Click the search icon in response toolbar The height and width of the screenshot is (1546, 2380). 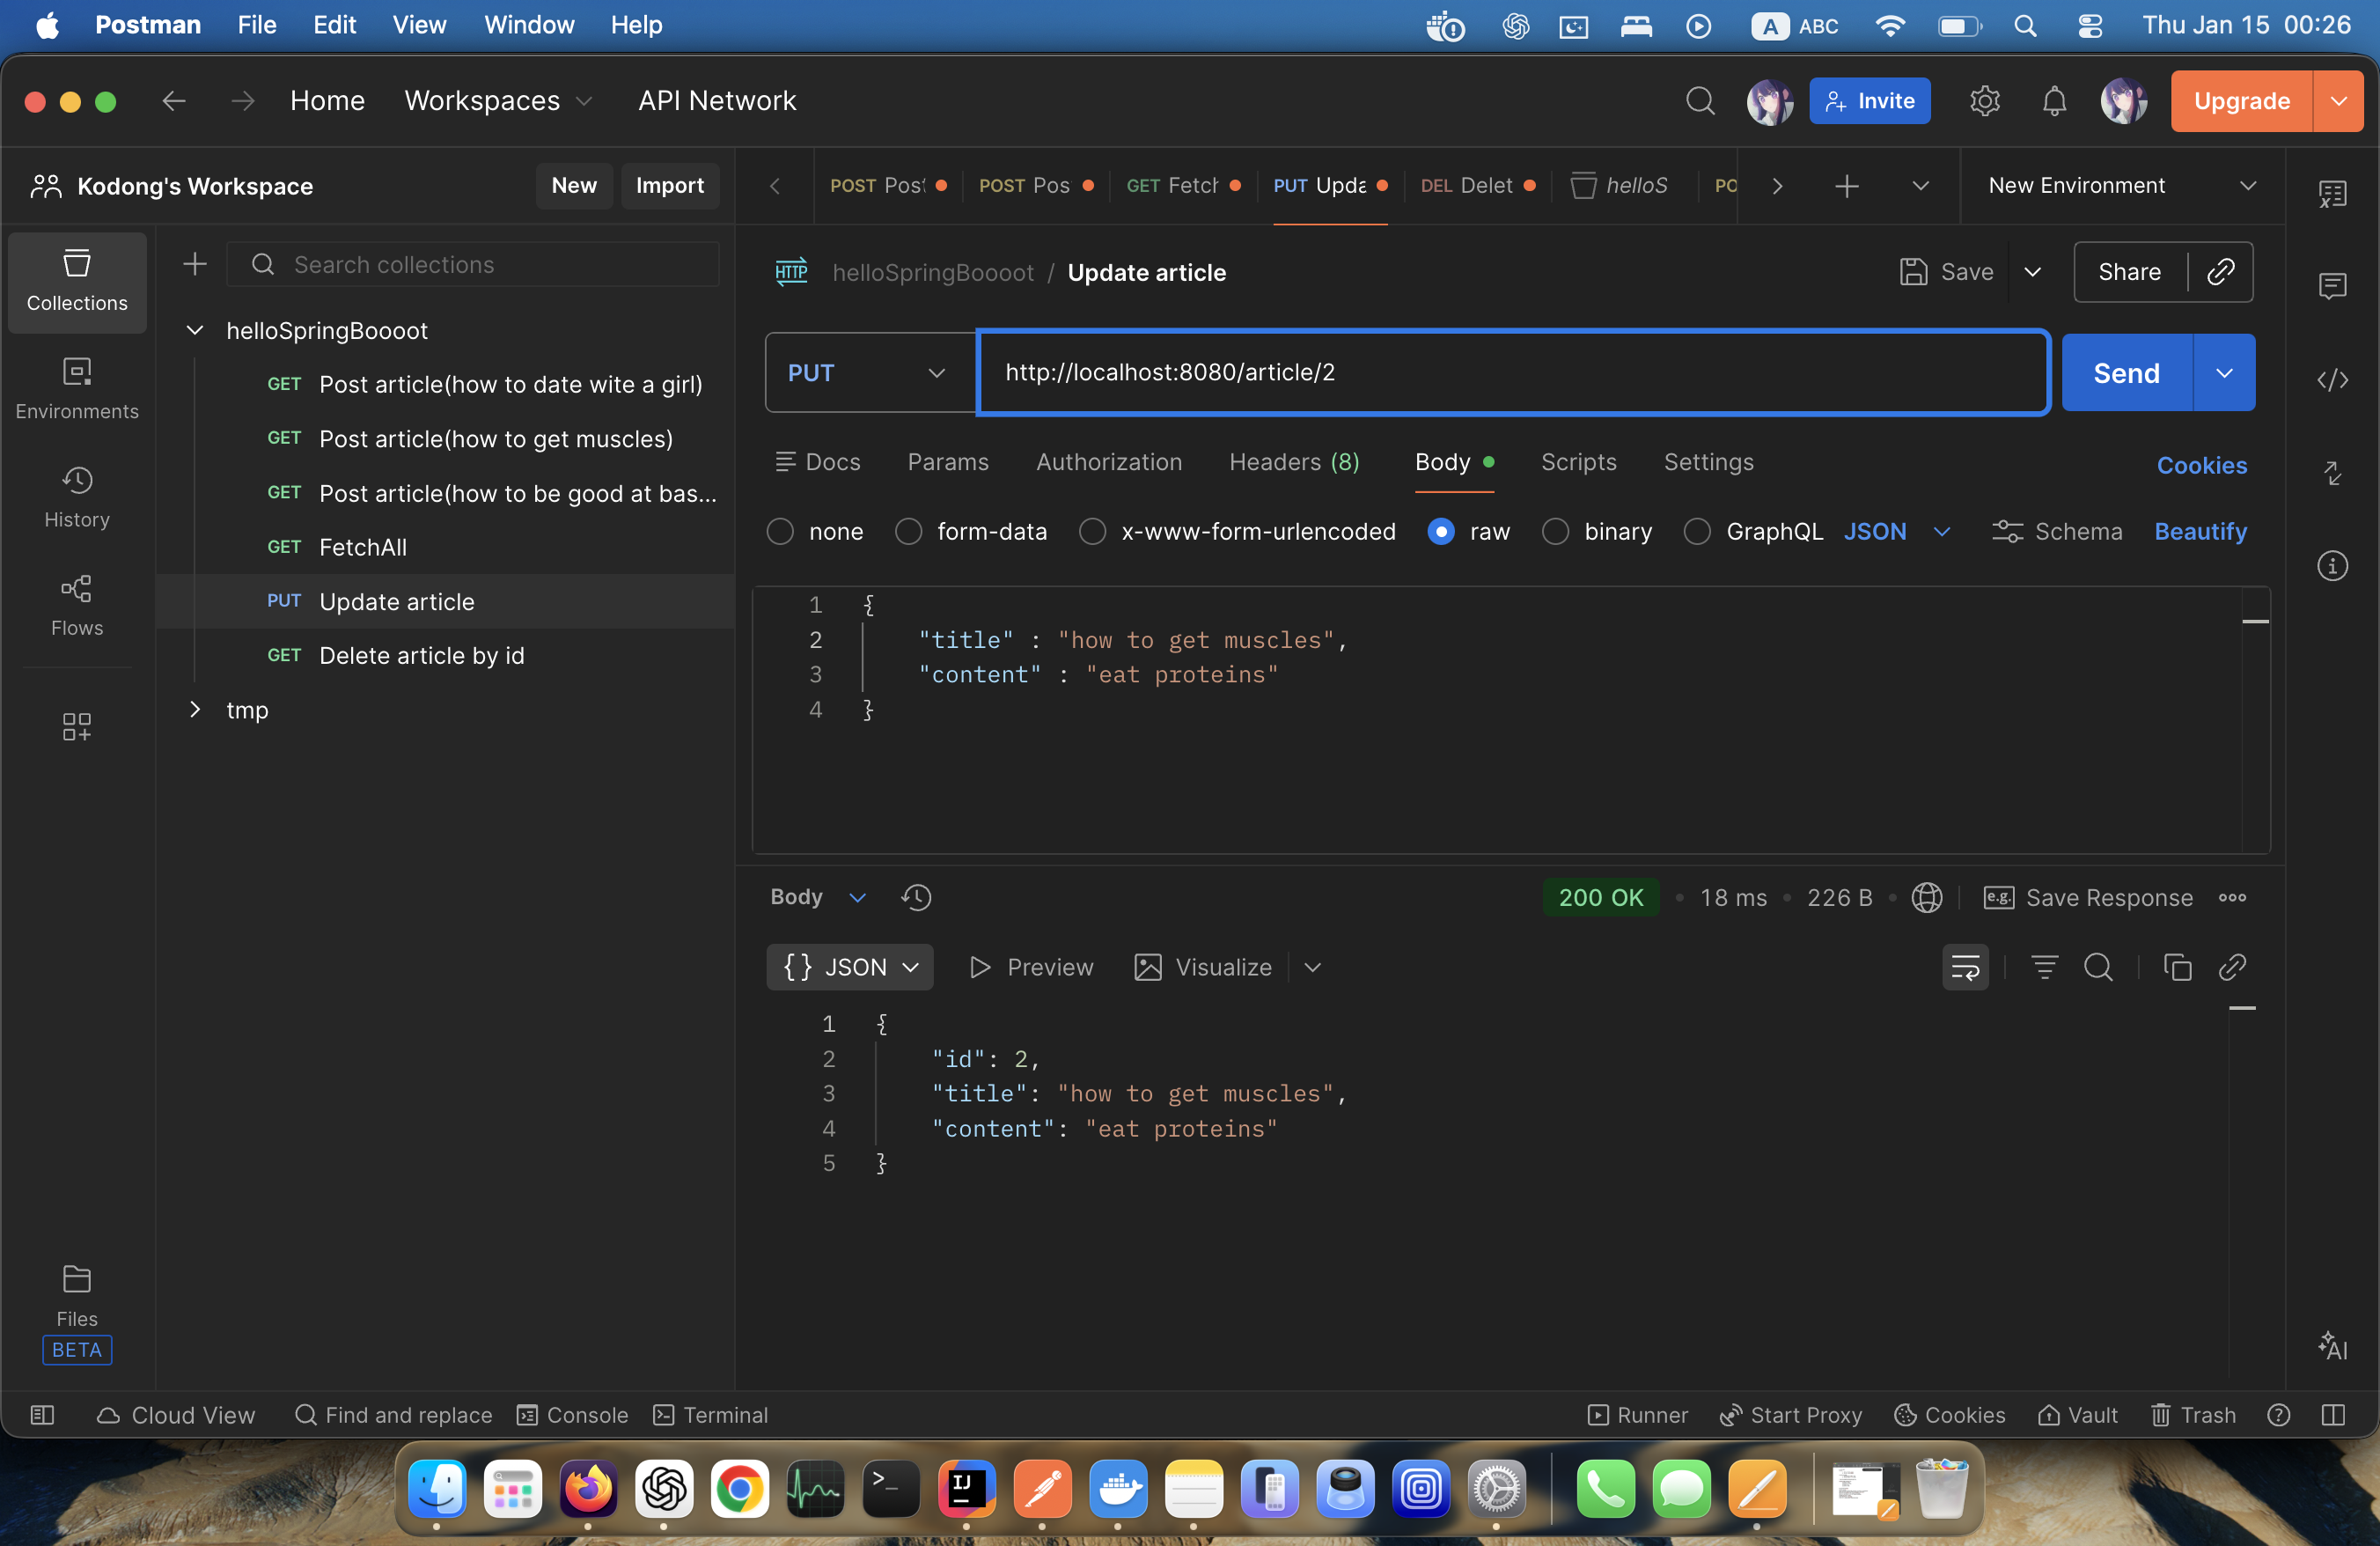point(2098,967)
